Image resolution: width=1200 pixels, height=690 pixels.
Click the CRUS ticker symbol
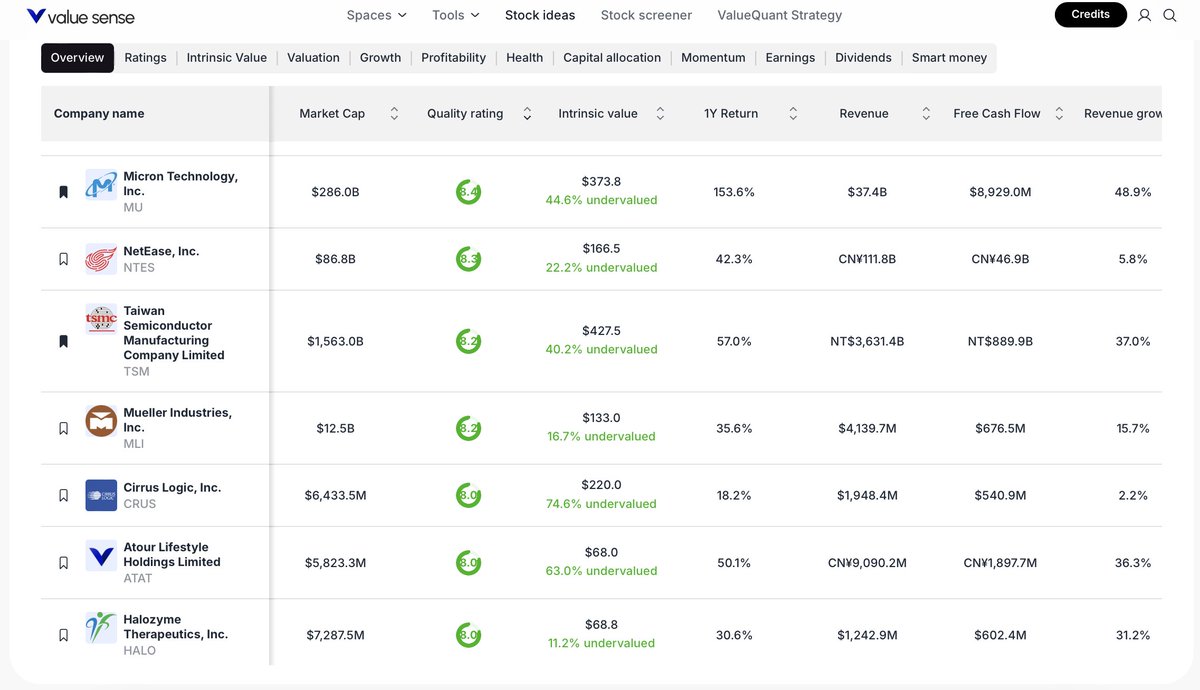tap(140, 504)
